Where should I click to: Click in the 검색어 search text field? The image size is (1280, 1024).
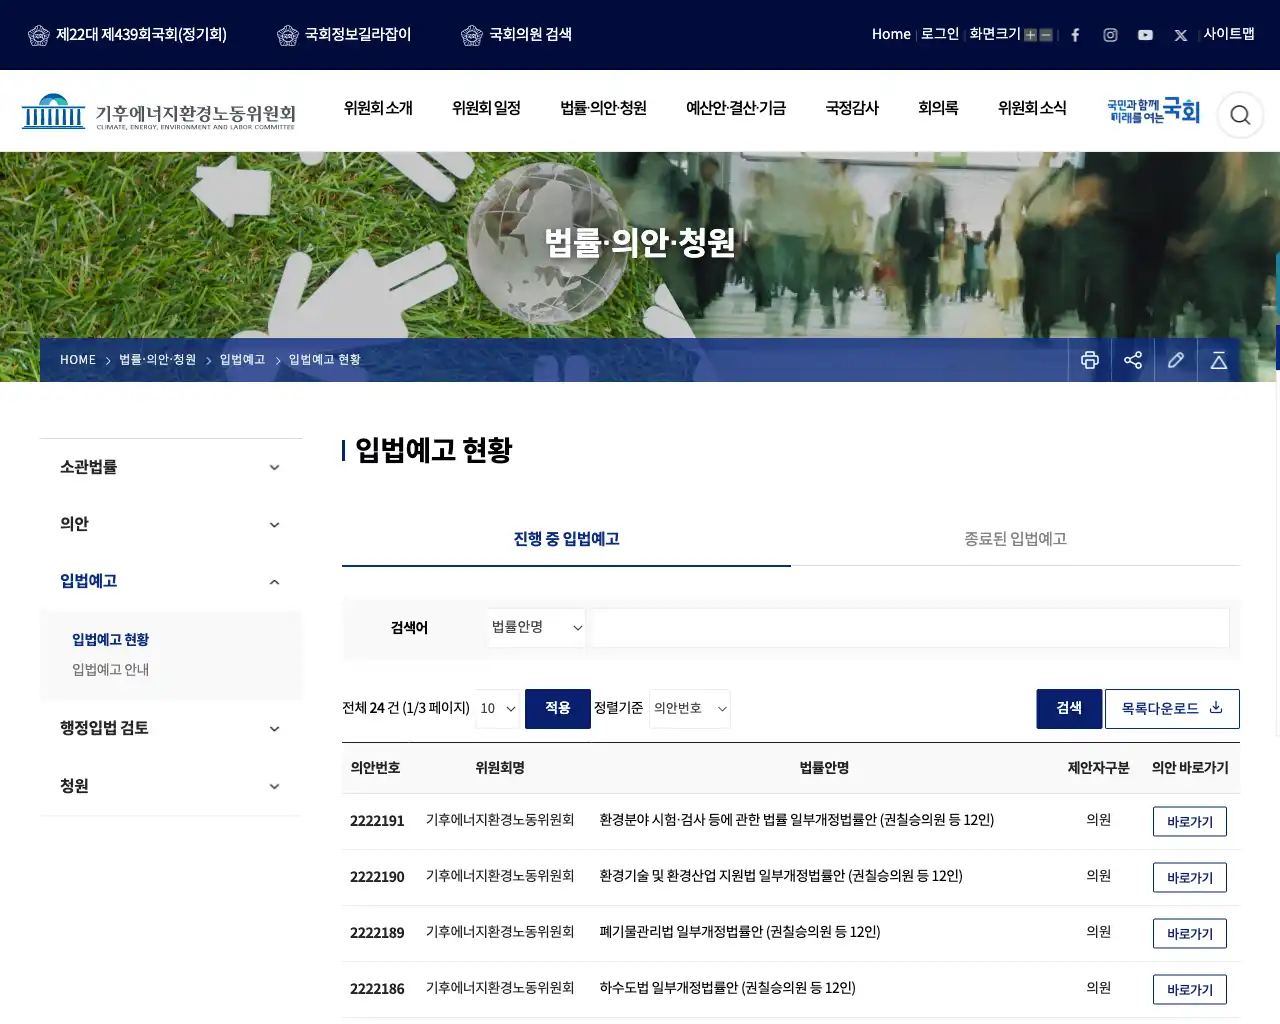click(910, 628)
